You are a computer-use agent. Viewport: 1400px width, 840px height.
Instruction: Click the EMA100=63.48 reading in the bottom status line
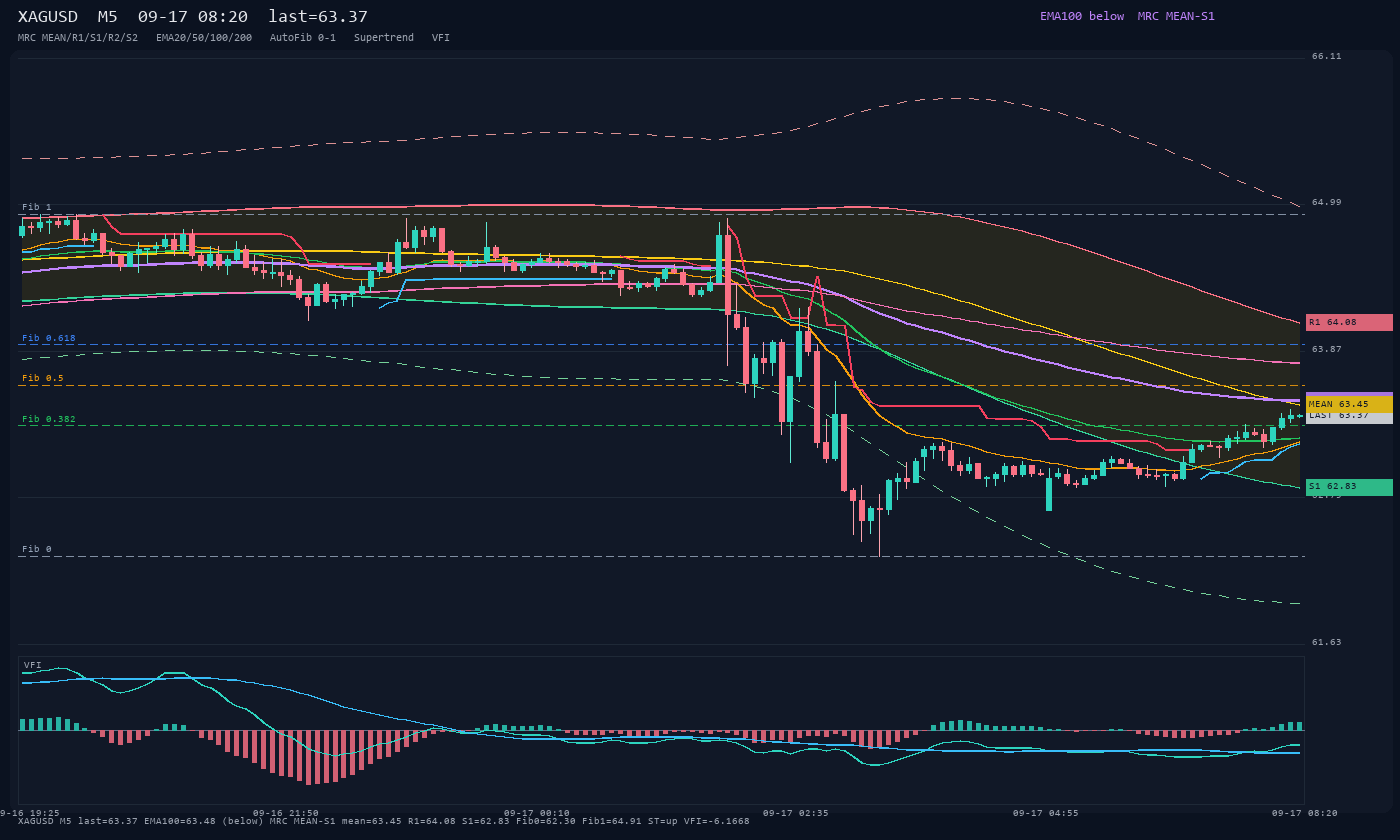click(x=180, y=821)
